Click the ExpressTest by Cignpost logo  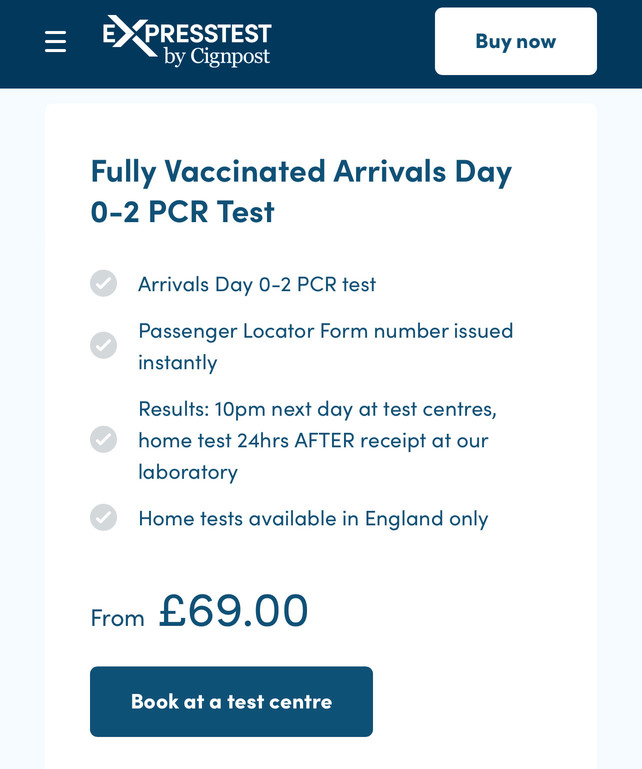pyautogui.click(x=187, y=41)
